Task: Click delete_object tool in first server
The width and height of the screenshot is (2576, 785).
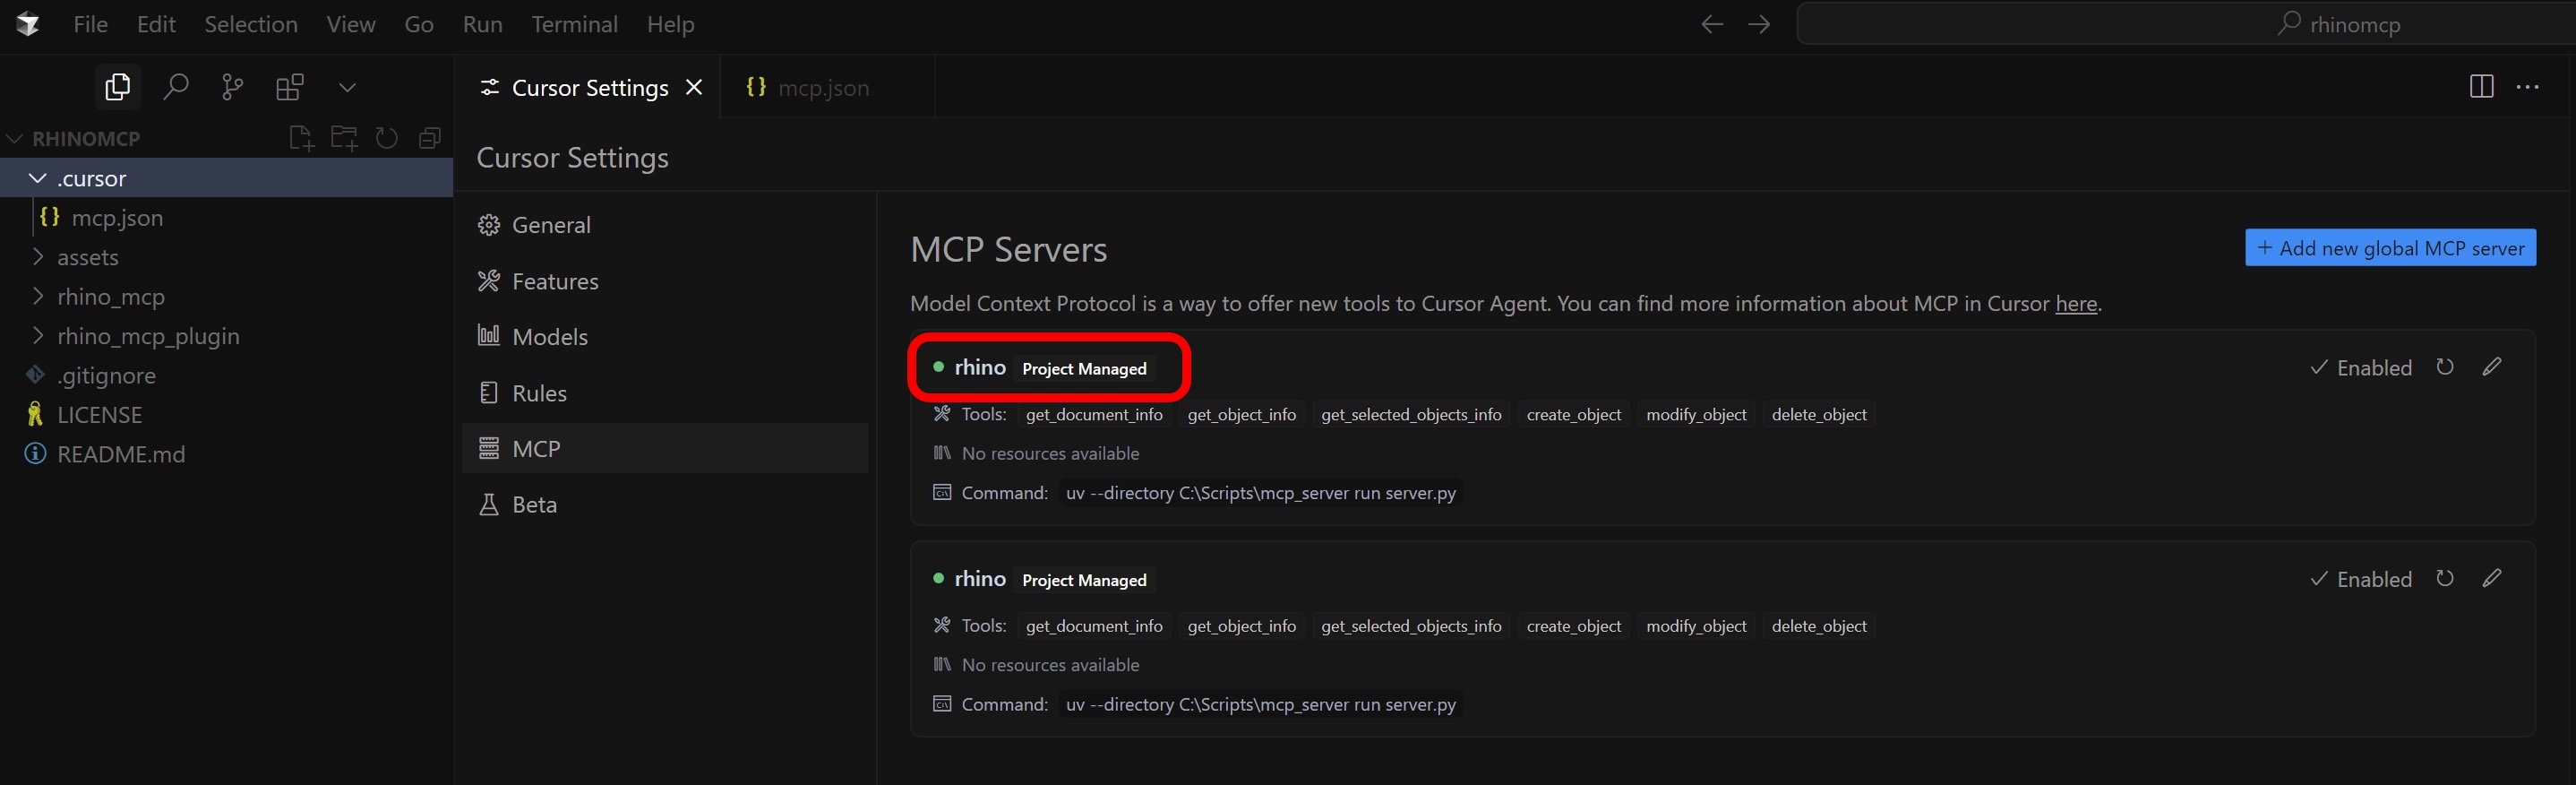Action: coord(1818,414)
